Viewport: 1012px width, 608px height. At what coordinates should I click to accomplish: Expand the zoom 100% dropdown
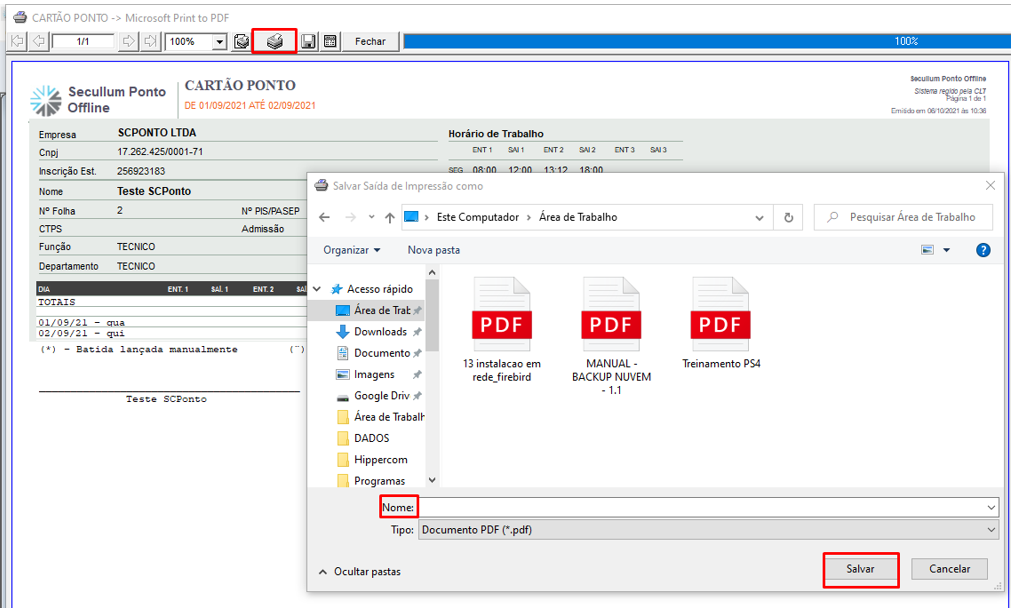point(219,42)
